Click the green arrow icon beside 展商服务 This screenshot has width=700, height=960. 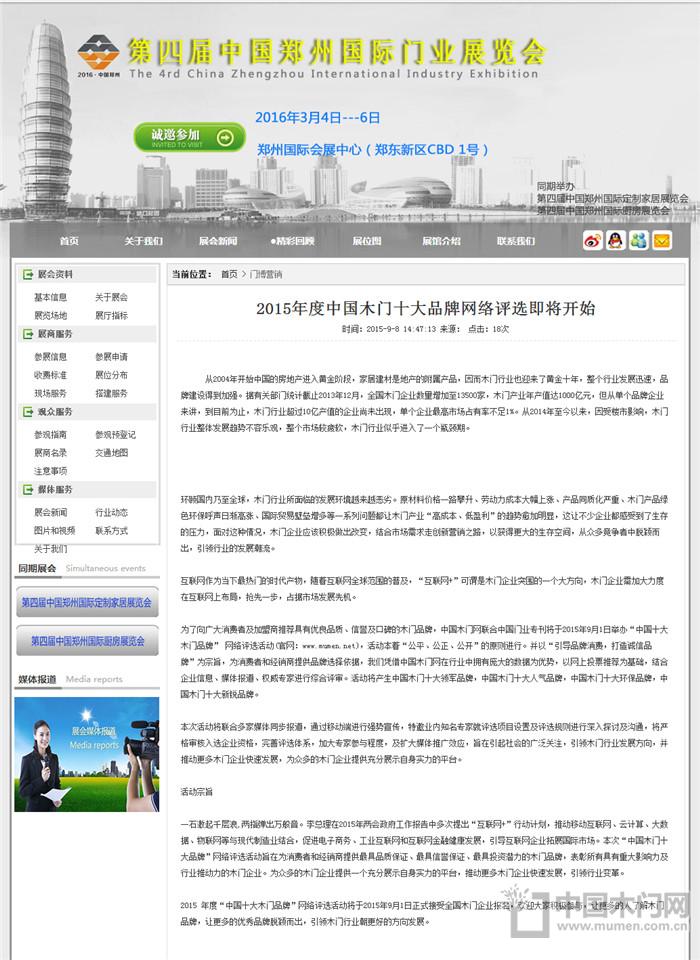[28, 334]
